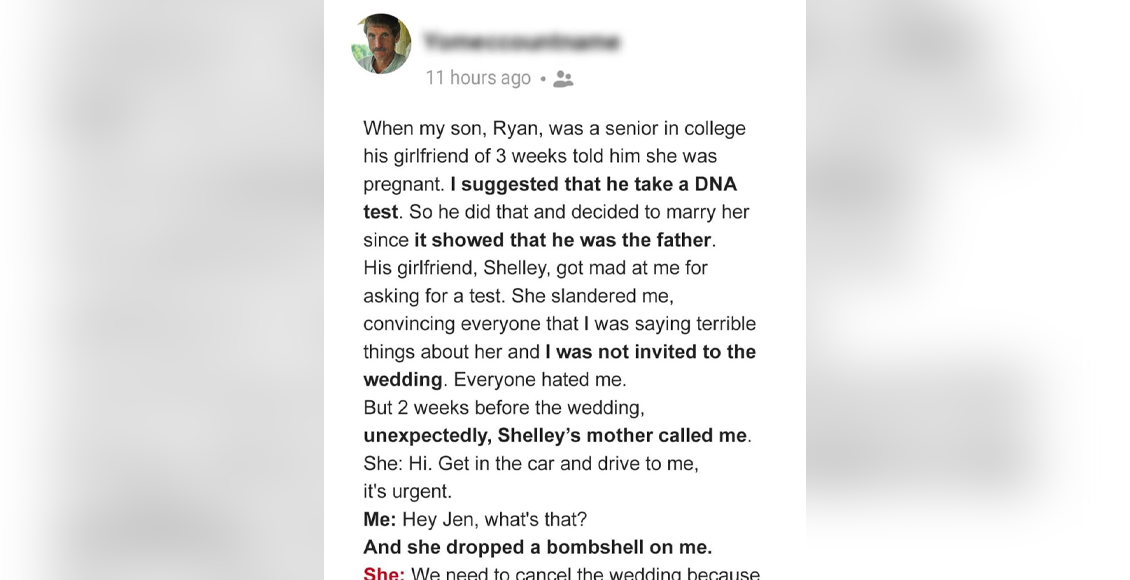Click the bold "And she dropped a bombshell on me." line

pos(538,548)
